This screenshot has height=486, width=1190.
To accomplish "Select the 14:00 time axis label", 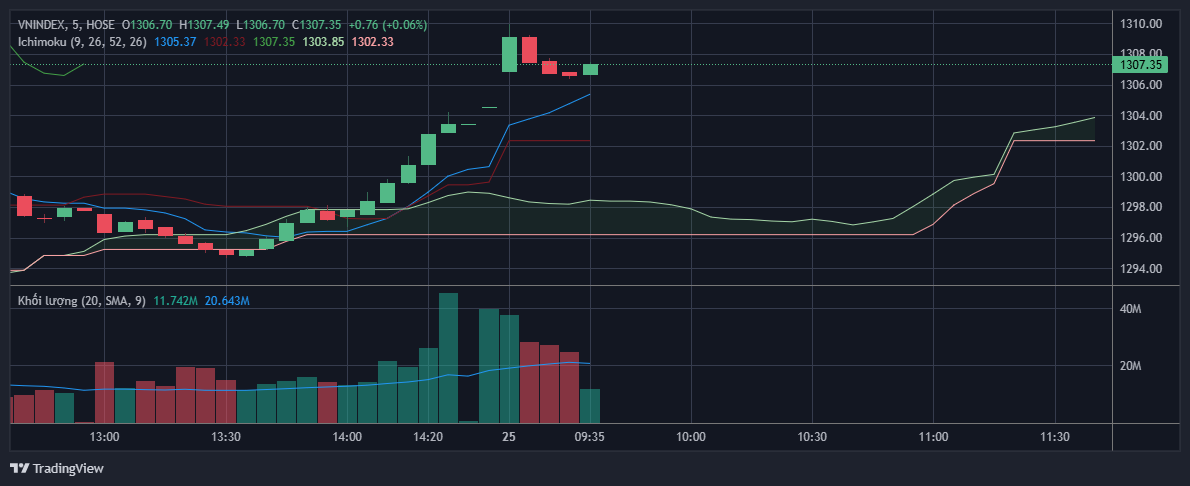I will point(347,437).
